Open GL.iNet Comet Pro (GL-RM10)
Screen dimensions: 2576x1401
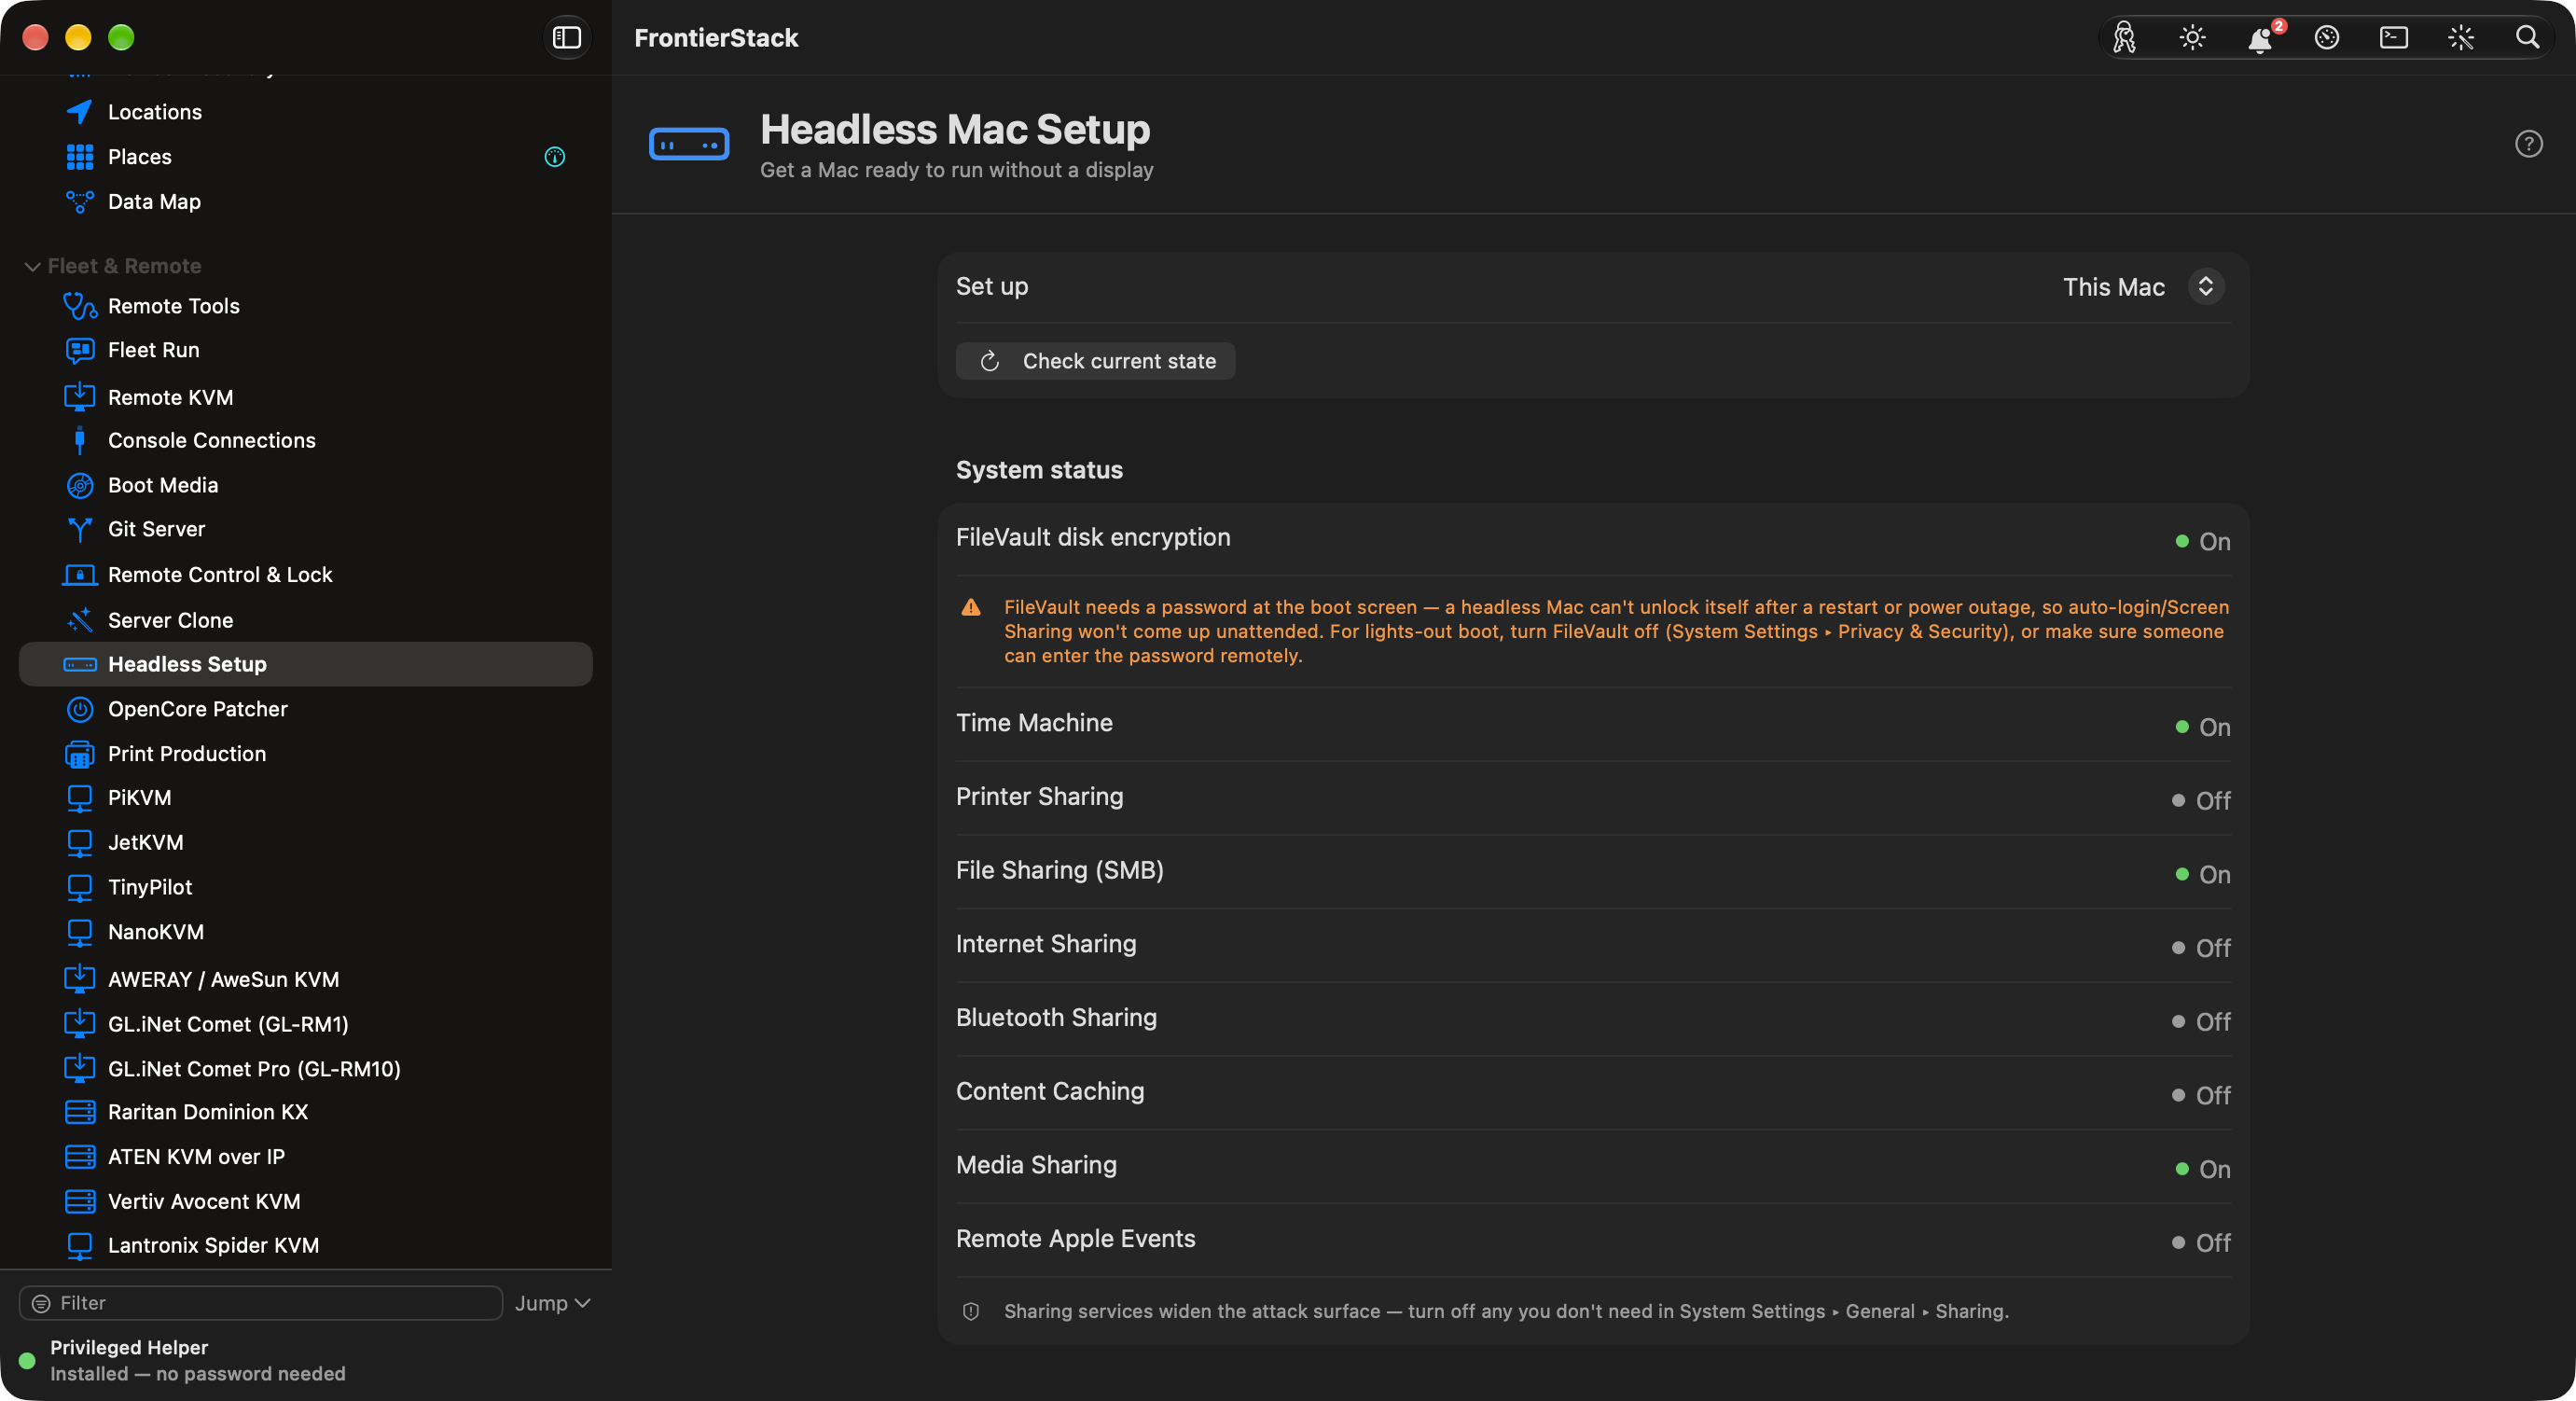tap(306, 1069)
